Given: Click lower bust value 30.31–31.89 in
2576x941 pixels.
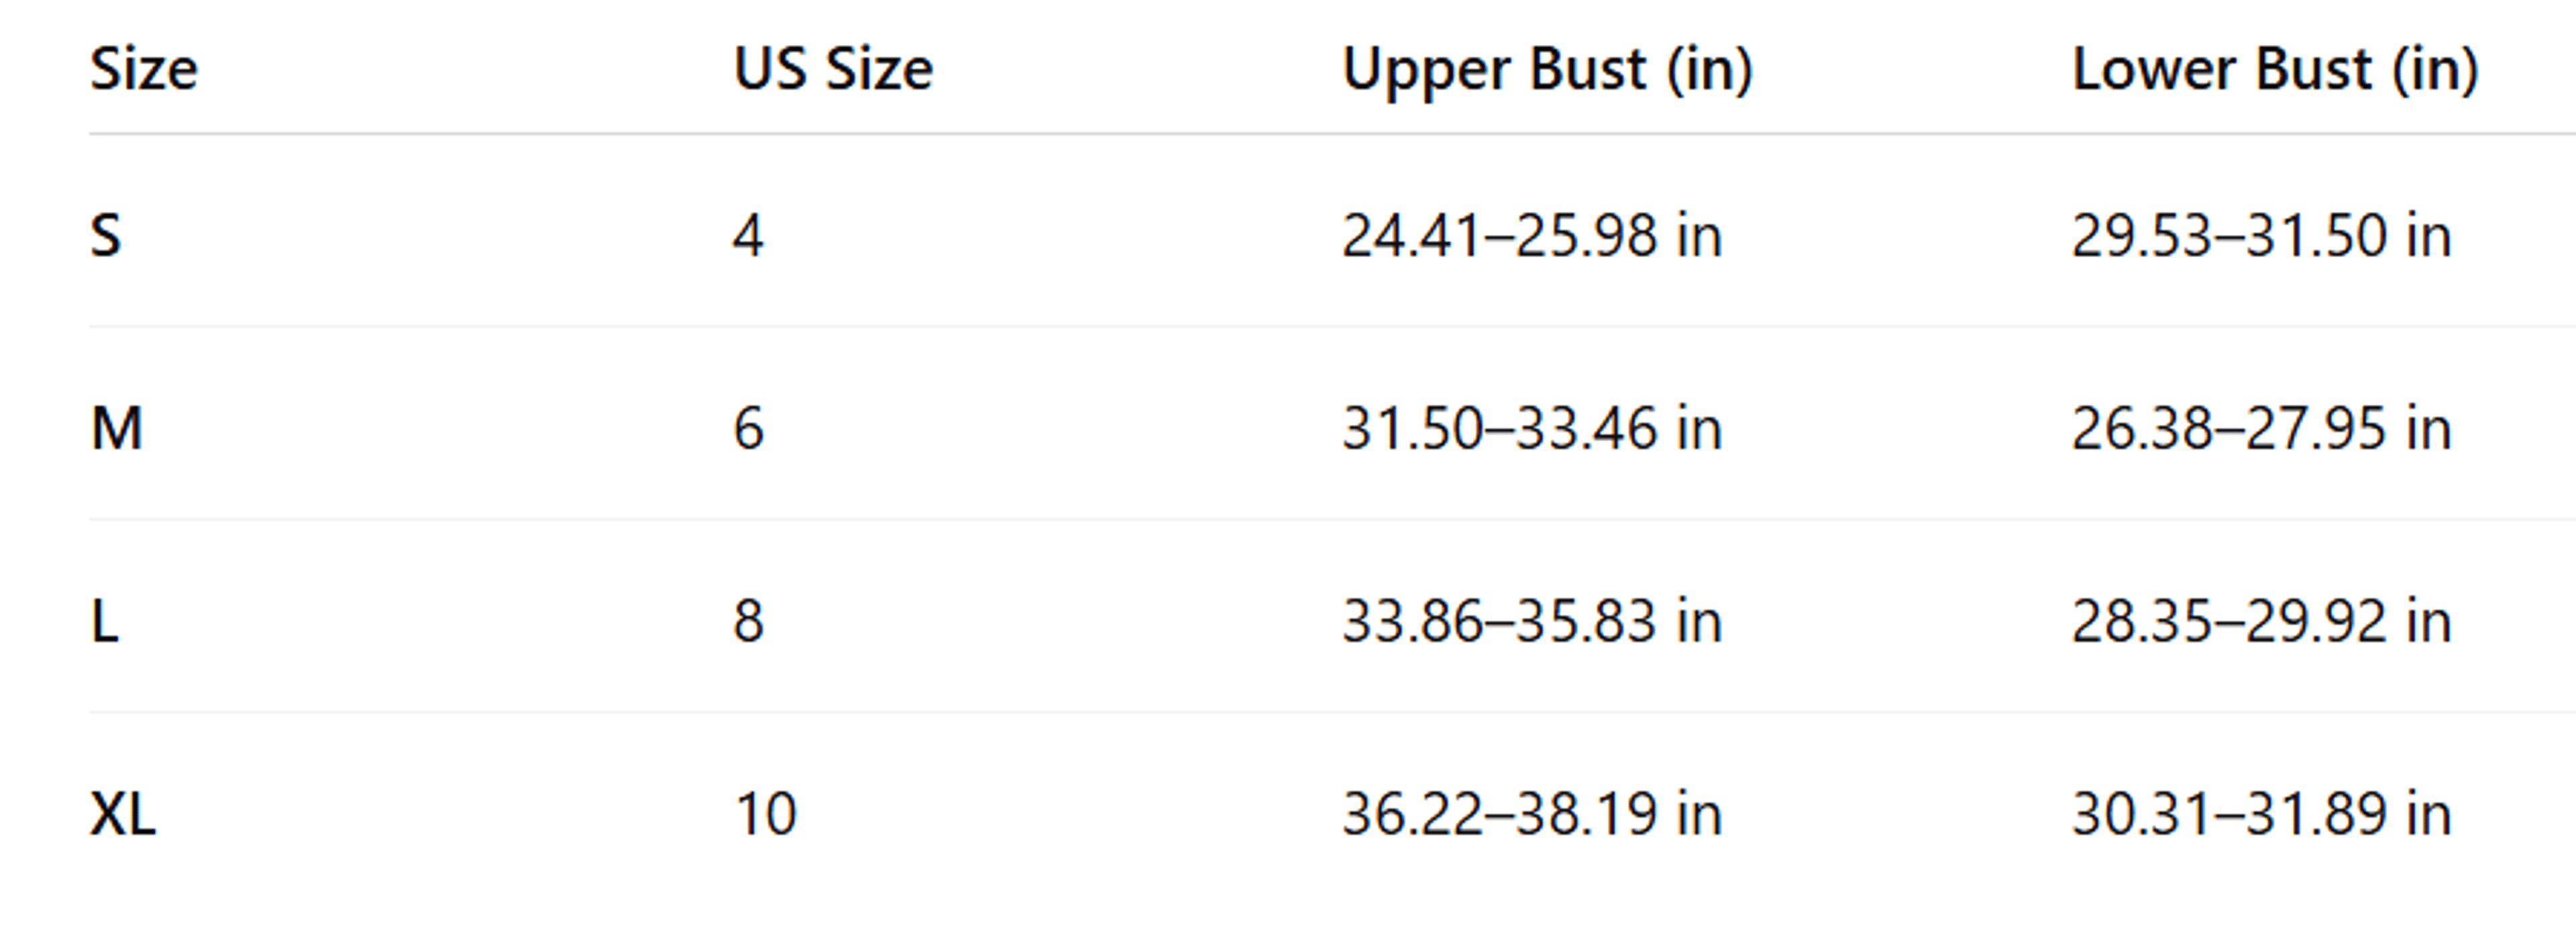Looking at the screenshot, I should (x=2261, y=813).
